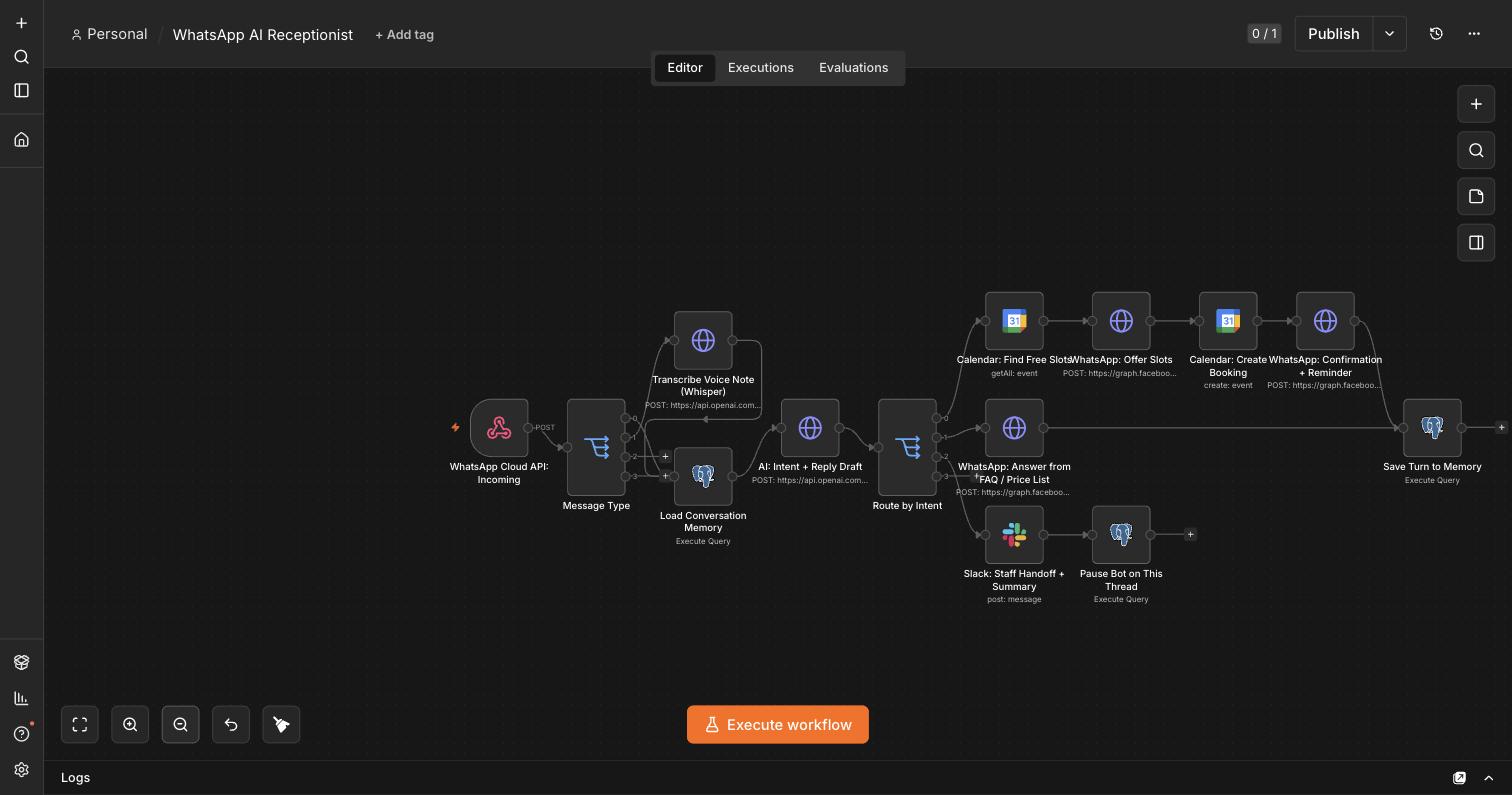
Task: Open settings gear in left sidebar
Action: pyautogui.click(x=21, y=770)
